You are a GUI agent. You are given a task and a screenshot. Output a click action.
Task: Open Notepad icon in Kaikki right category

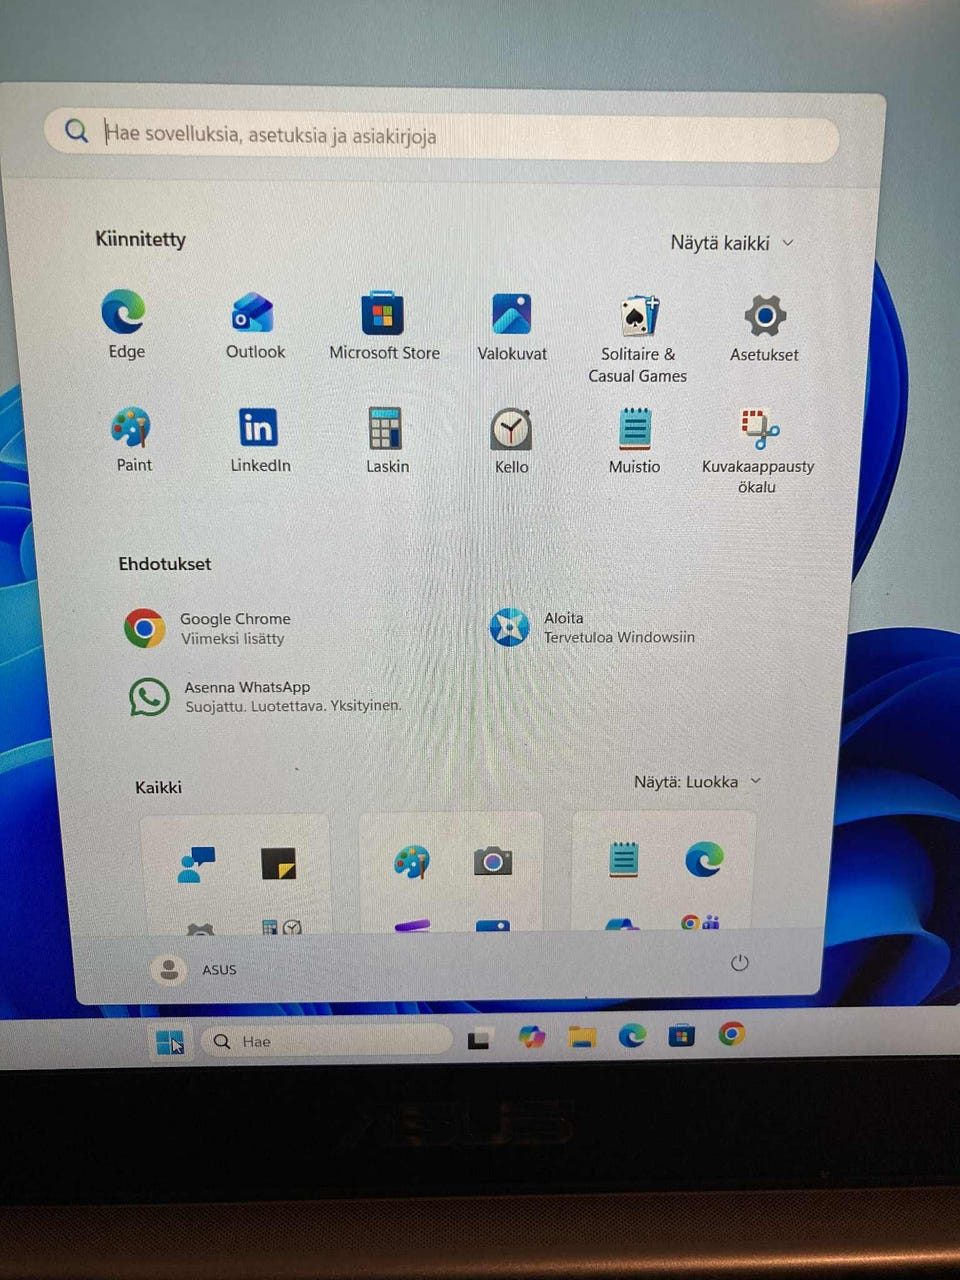pyautogui.click(x=624, y=859)
